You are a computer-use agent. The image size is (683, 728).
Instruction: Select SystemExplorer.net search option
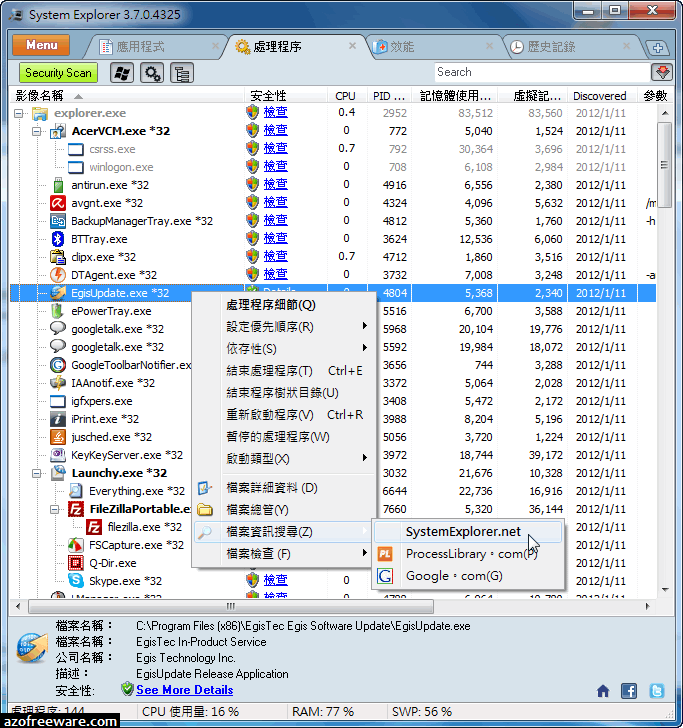[x=468, y=532]
